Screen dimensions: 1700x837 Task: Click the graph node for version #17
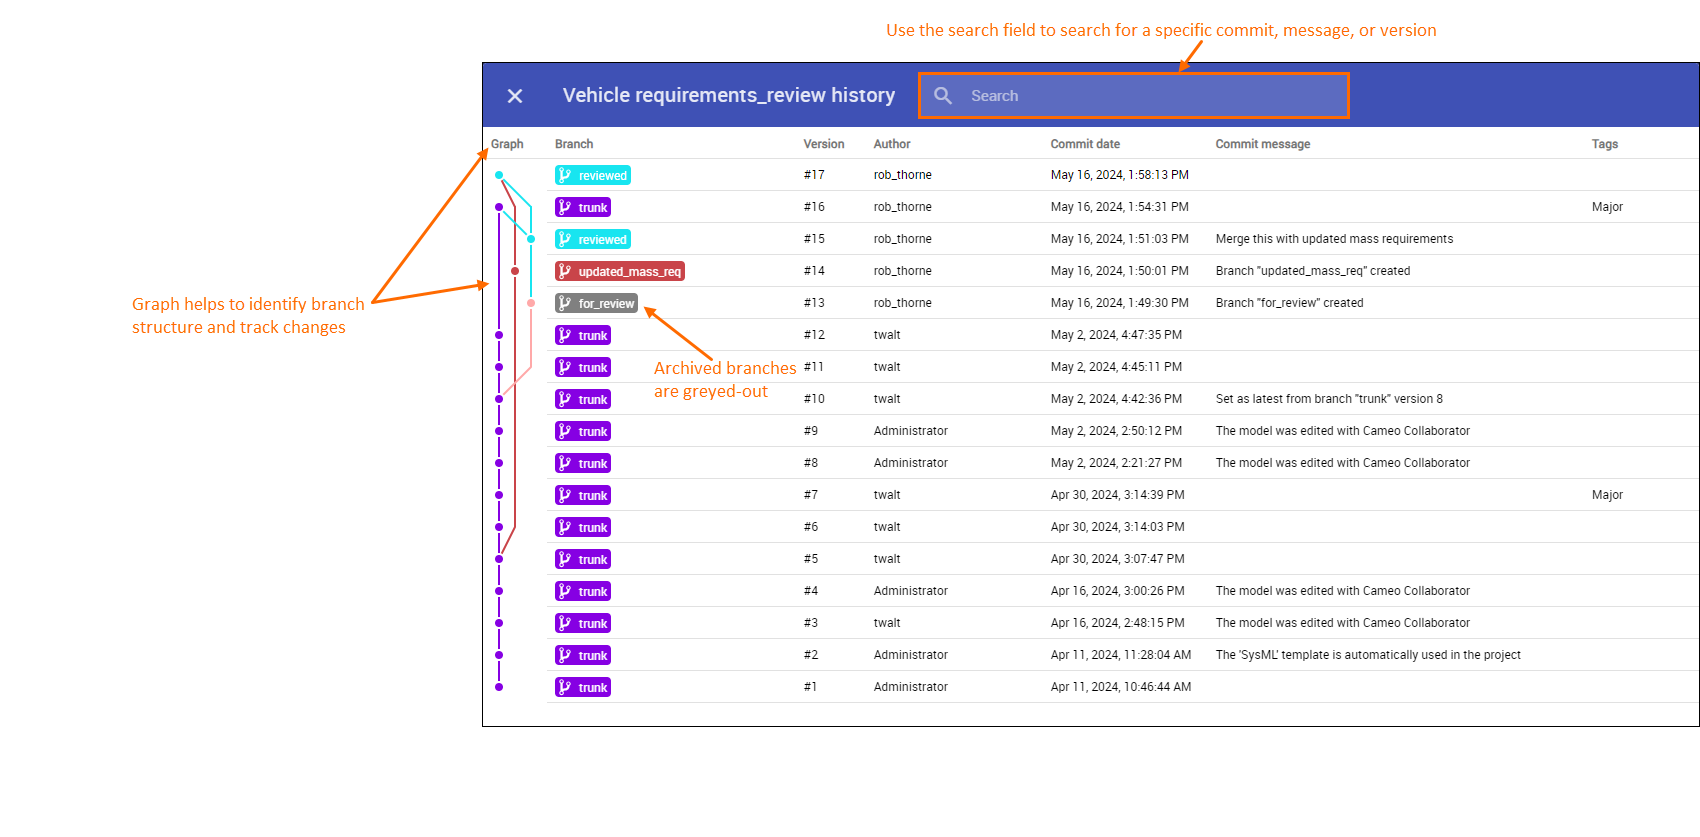tap(499, 175)
